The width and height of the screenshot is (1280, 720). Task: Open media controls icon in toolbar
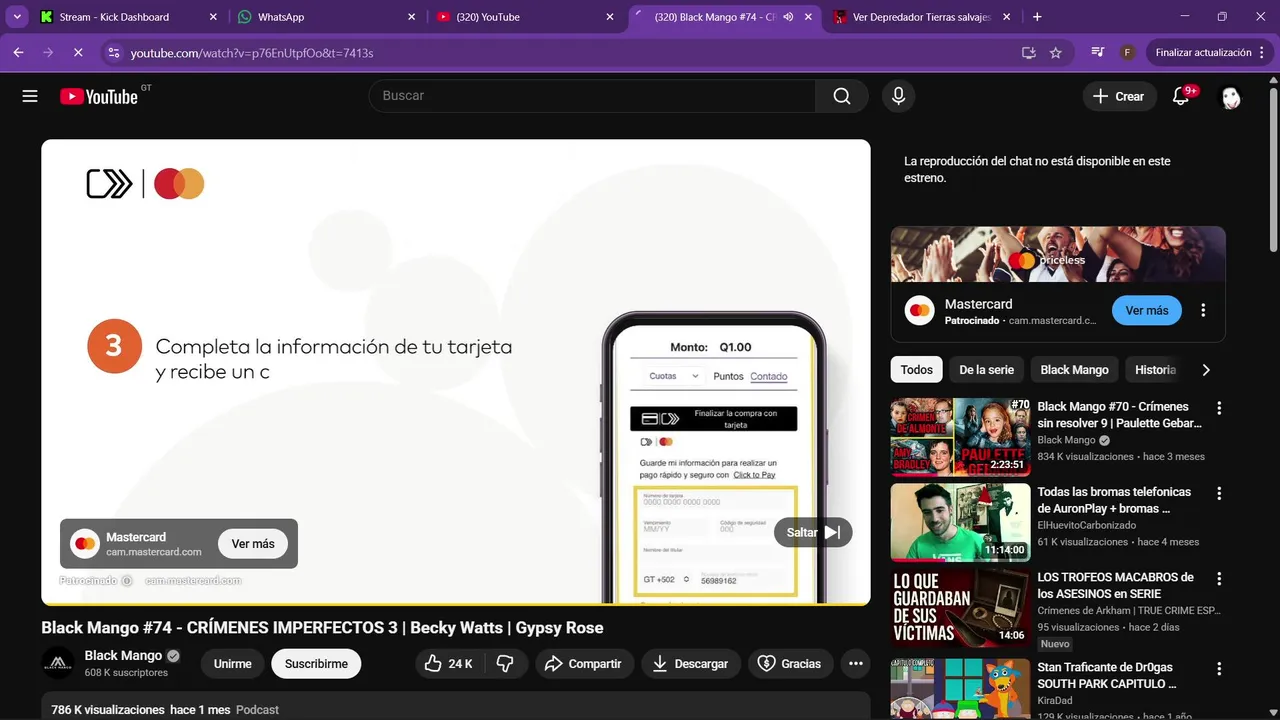click(1098, 52)
